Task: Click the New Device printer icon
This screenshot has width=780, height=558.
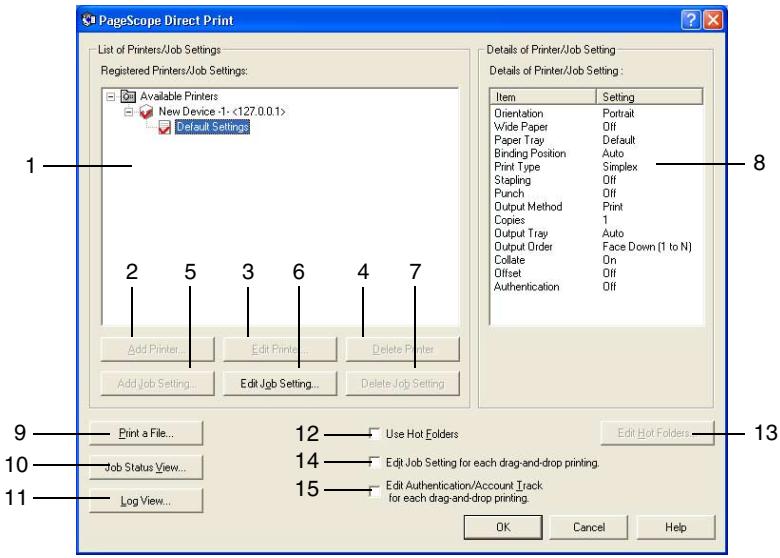Action: [146, 112]
